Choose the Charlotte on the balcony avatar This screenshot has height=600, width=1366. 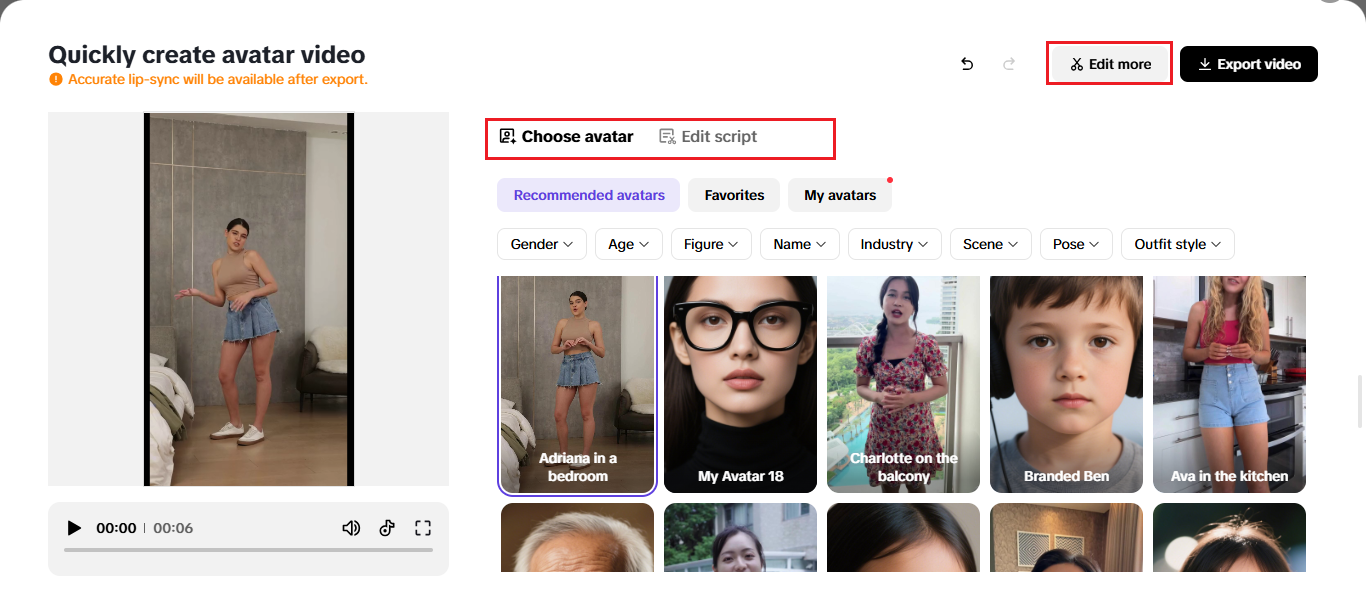point(903,384)
